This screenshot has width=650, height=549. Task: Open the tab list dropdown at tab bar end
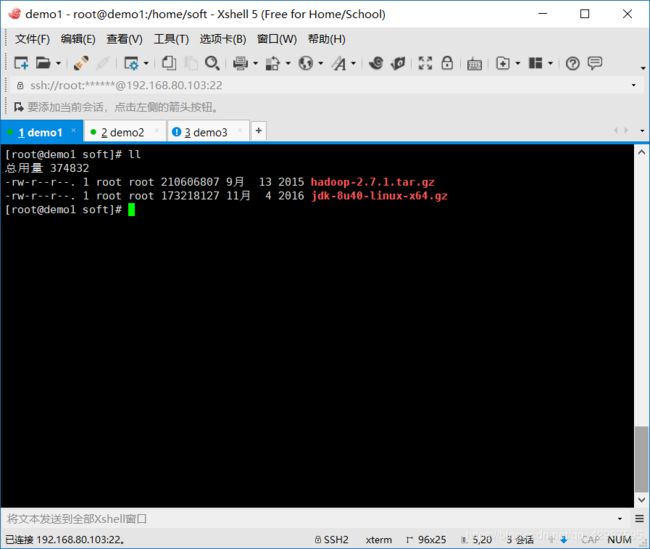point(642,131)
